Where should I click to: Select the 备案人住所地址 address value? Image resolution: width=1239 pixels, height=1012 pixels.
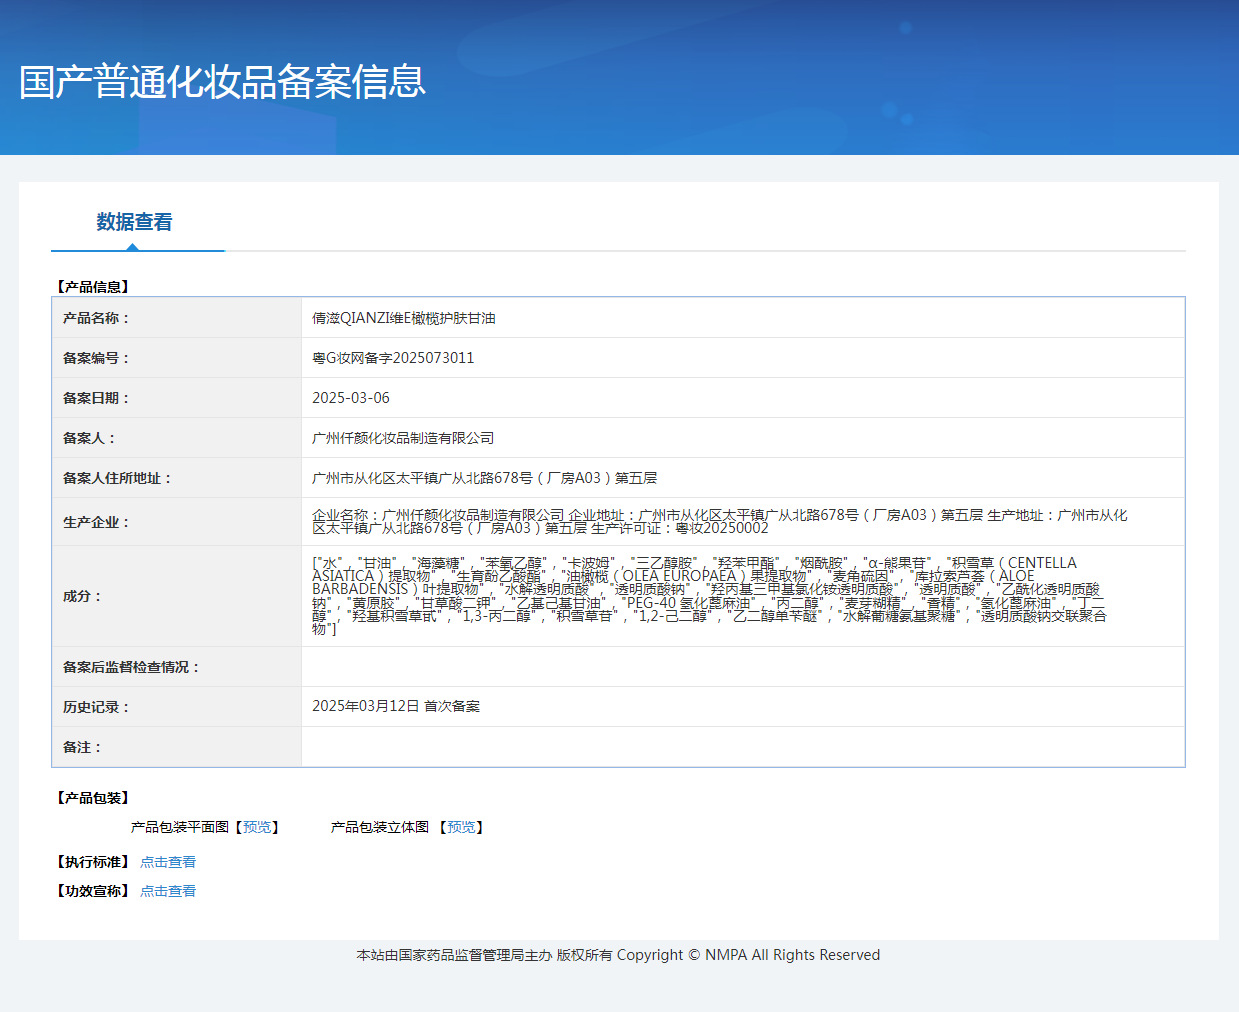[484, 478]
